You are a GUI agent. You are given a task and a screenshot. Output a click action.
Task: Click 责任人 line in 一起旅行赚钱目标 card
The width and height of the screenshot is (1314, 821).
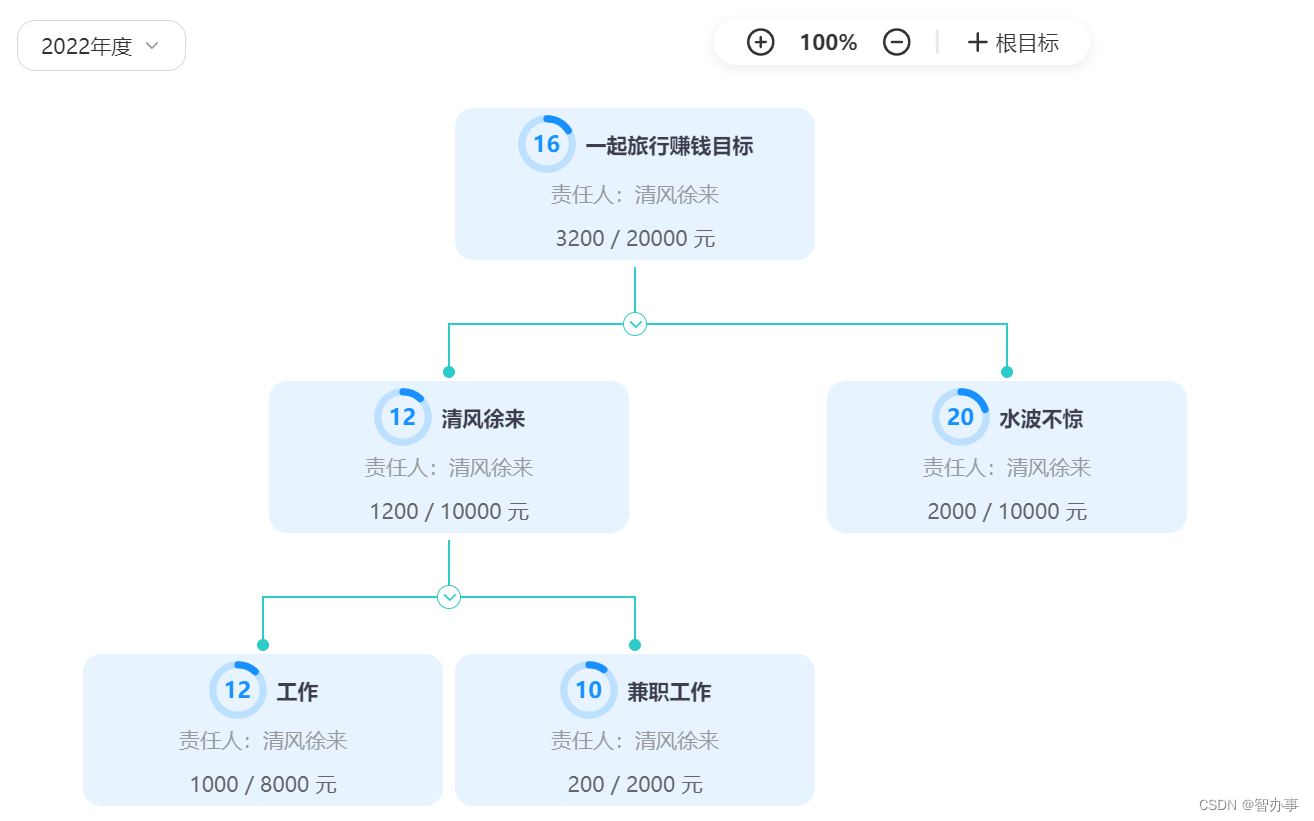click(x=635, y=195)
